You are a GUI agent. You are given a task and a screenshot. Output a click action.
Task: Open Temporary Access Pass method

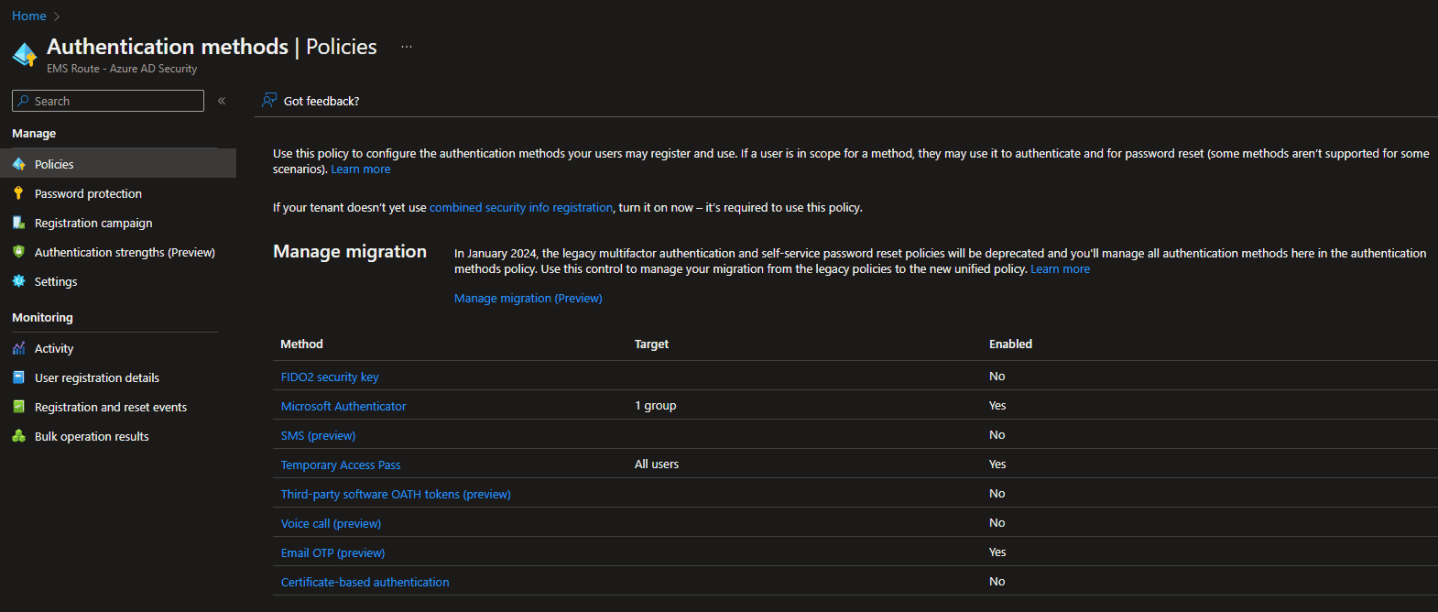tap(341, 465)
